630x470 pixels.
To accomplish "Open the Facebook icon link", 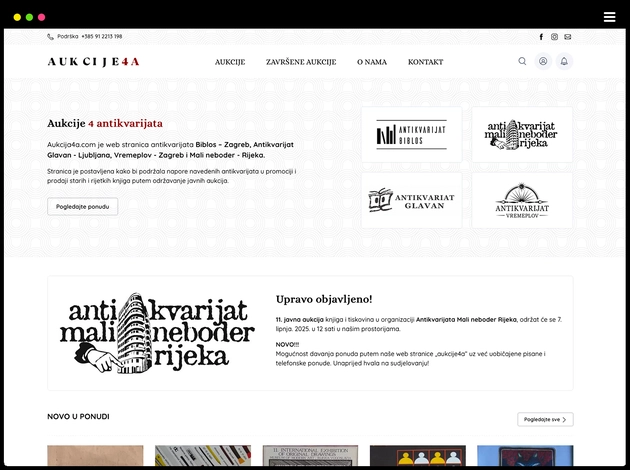I will pos(541,37).
